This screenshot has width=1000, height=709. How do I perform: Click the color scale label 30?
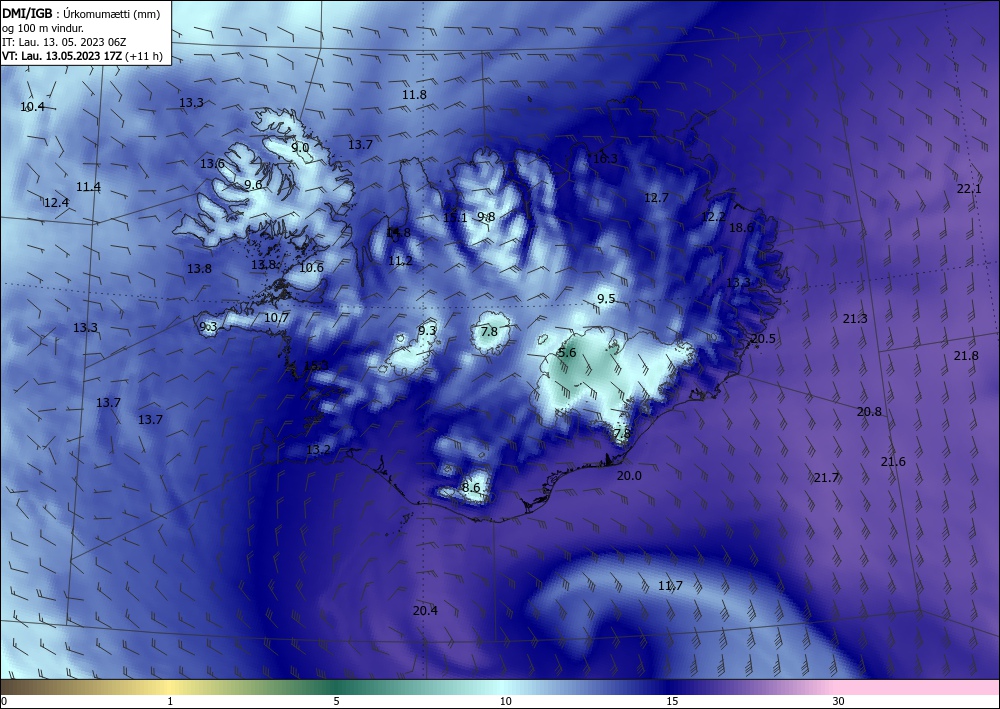(838, 701)
